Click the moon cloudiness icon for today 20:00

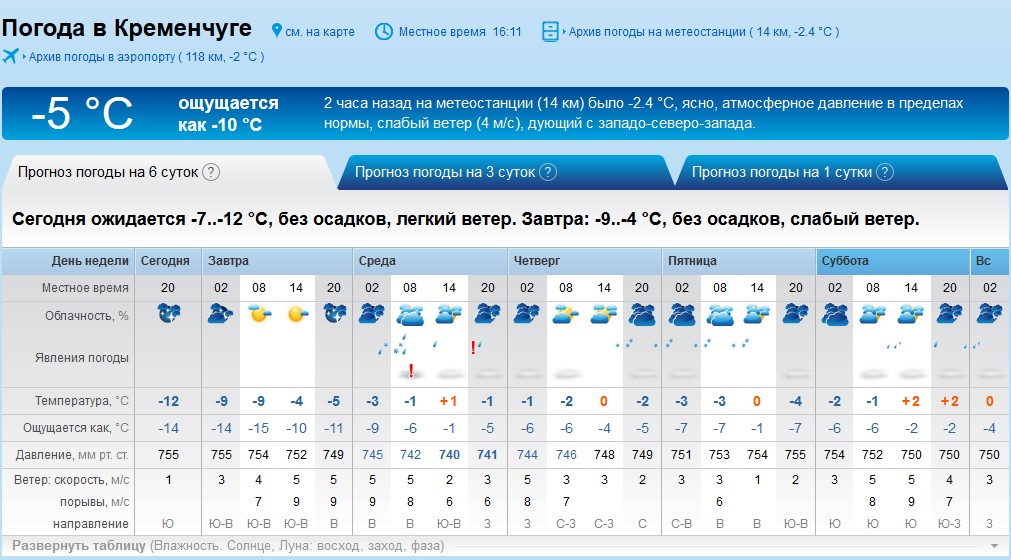coord(168,314)
